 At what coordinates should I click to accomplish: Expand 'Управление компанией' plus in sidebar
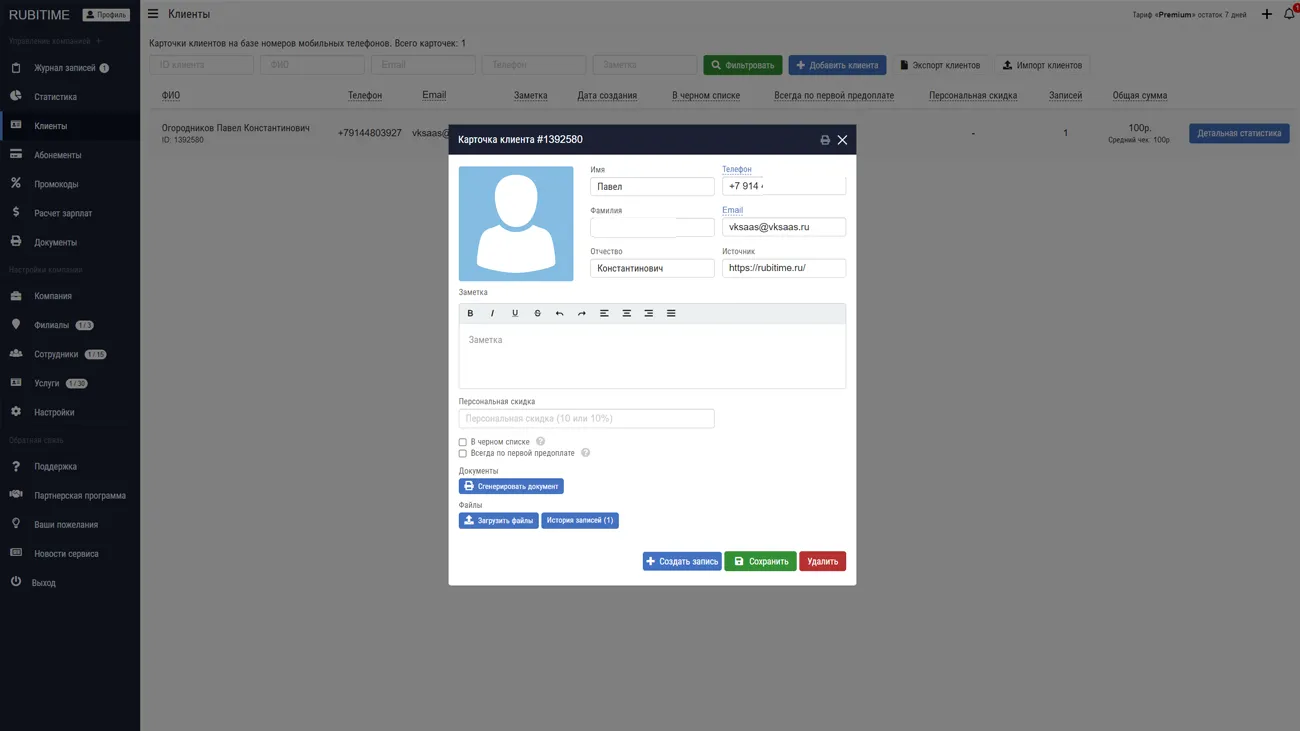point(98,41)
